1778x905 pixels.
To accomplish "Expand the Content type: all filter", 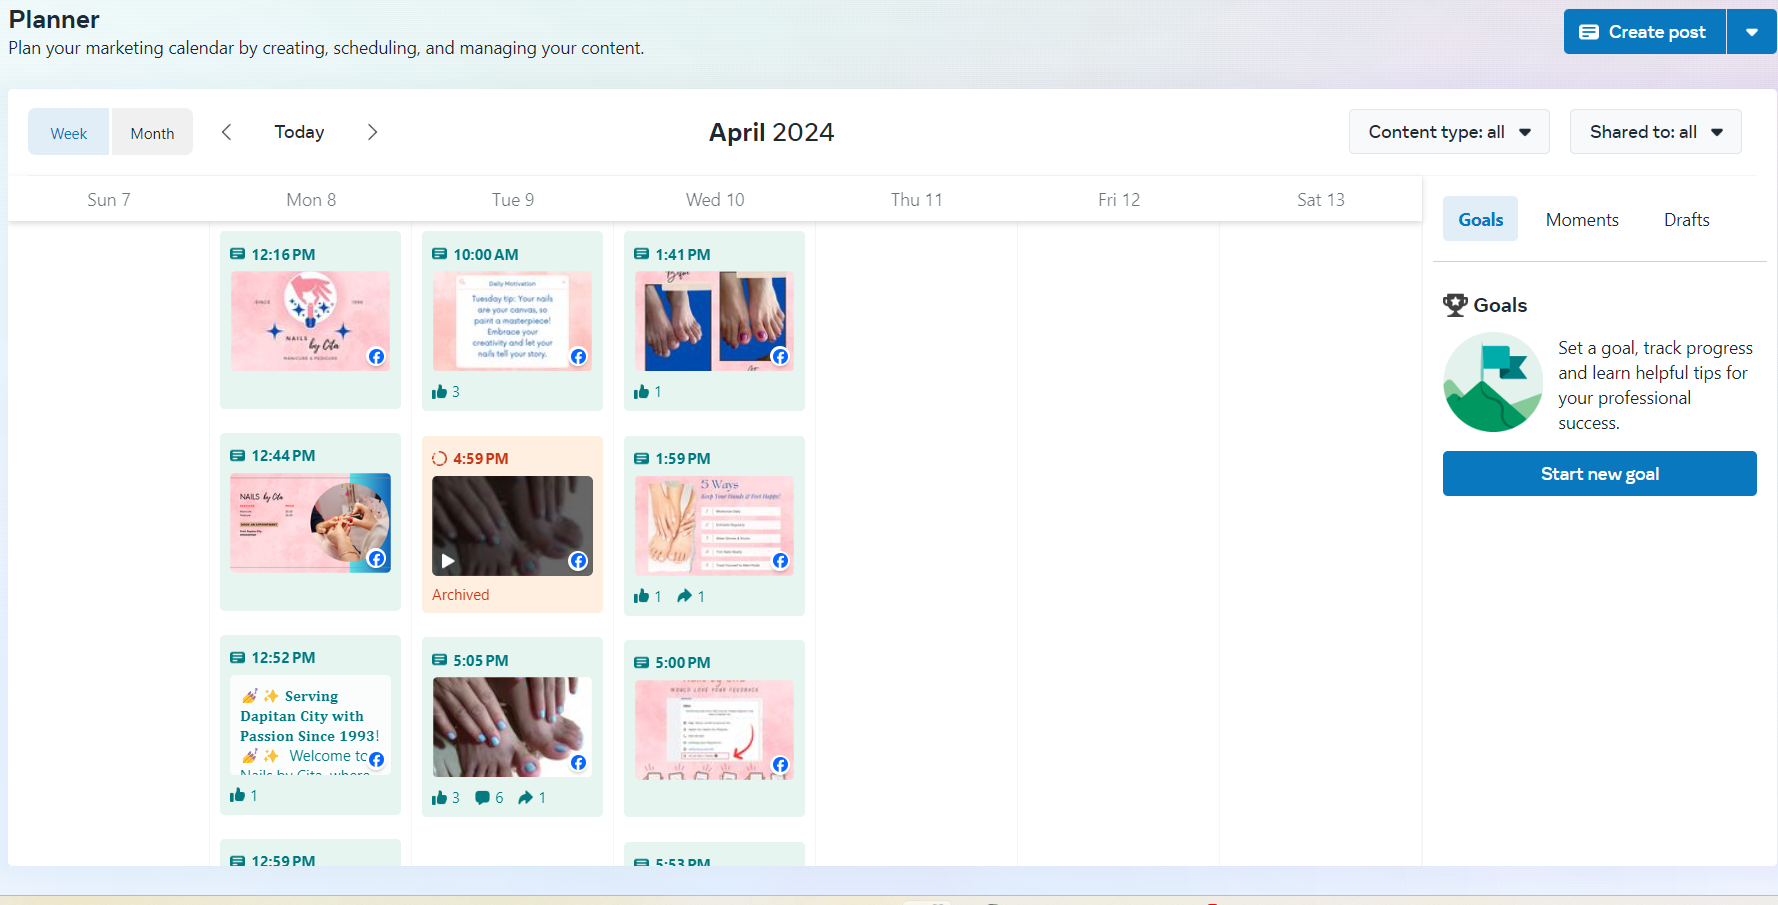I will point(1449,132).
